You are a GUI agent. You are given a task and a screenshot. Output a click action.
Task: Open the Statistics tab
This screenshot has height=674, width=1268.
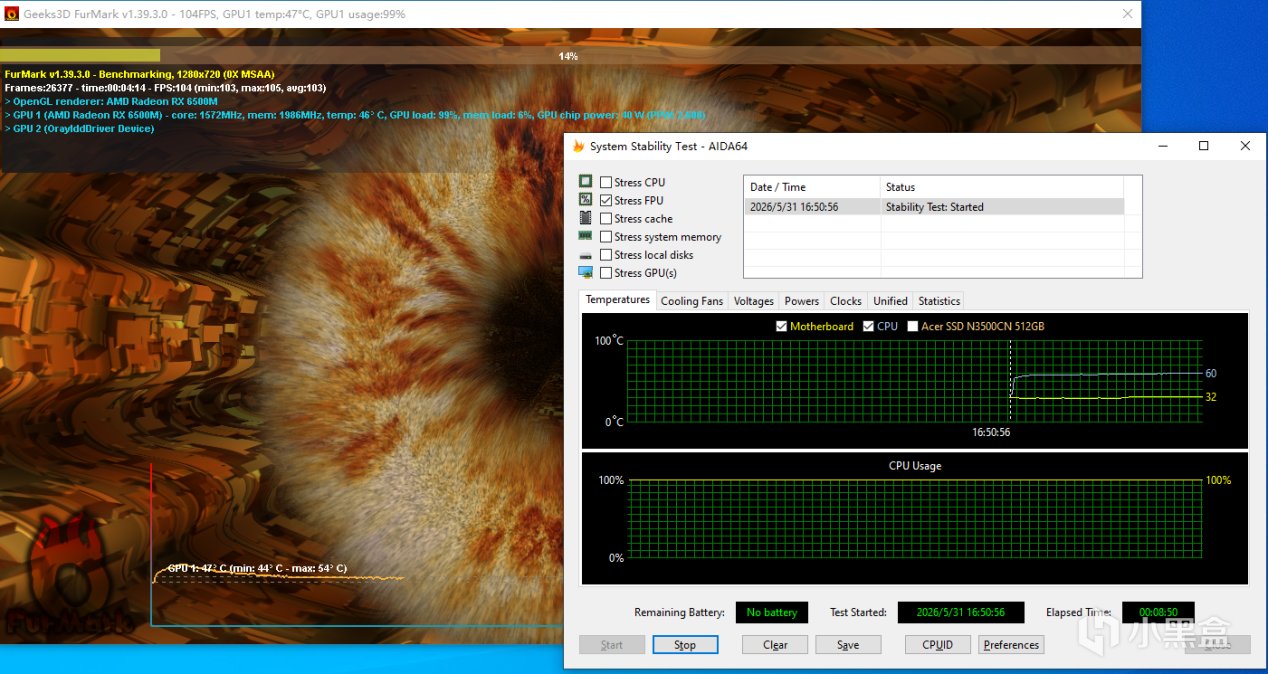click(x=939, y=301)
